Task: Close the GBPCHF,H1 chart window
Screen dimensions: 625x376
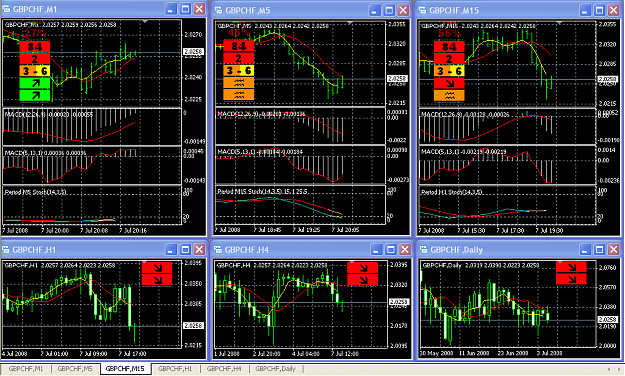Action: click(200, 250)
